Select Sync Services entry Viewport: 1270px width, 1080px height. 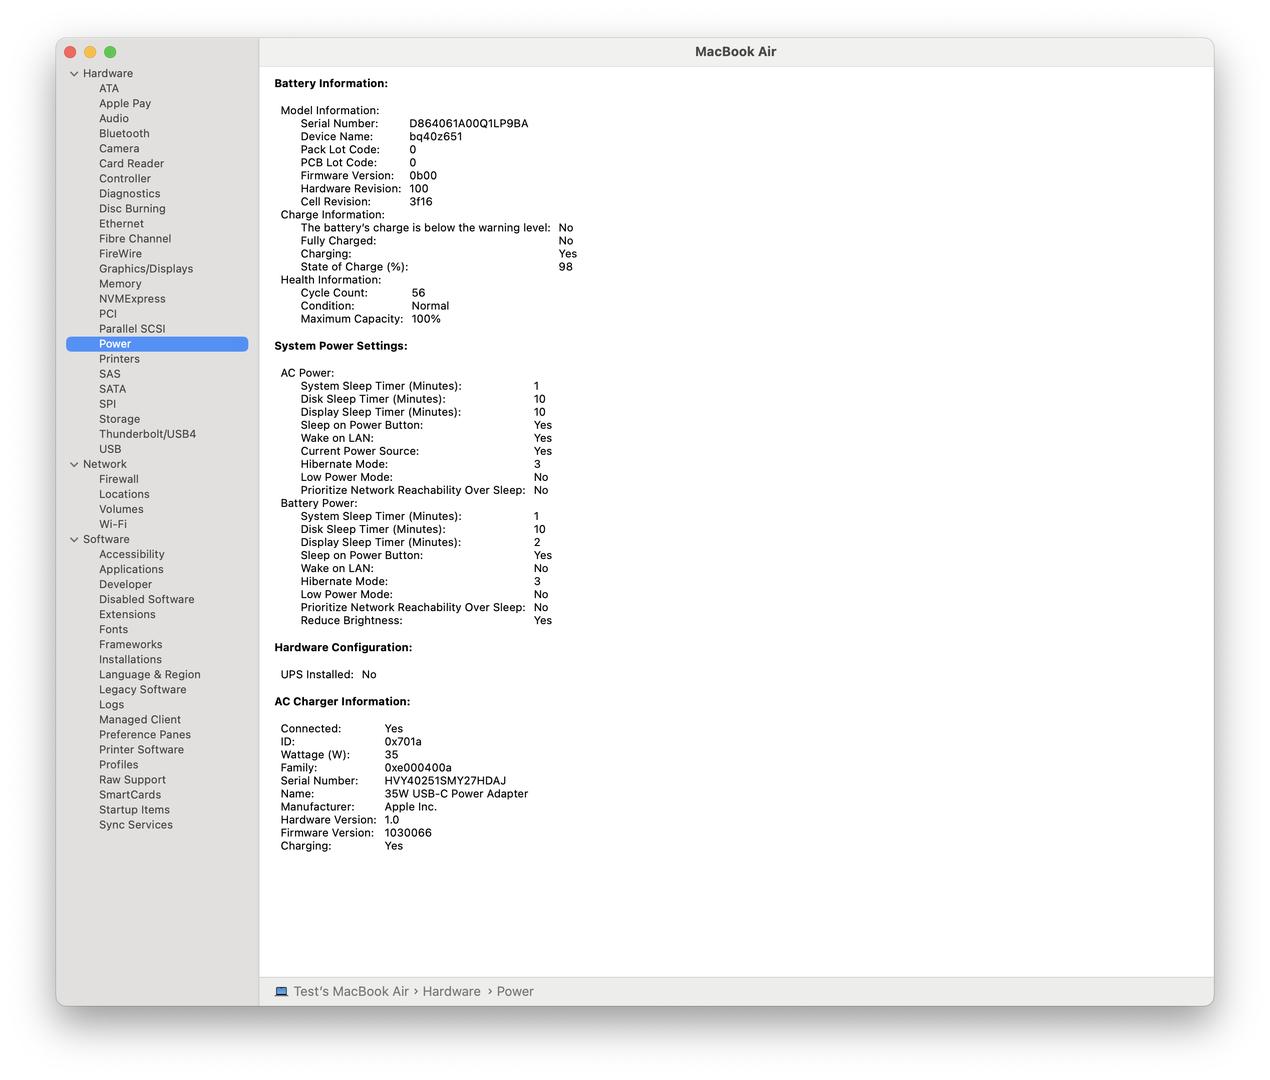[136, 825]
